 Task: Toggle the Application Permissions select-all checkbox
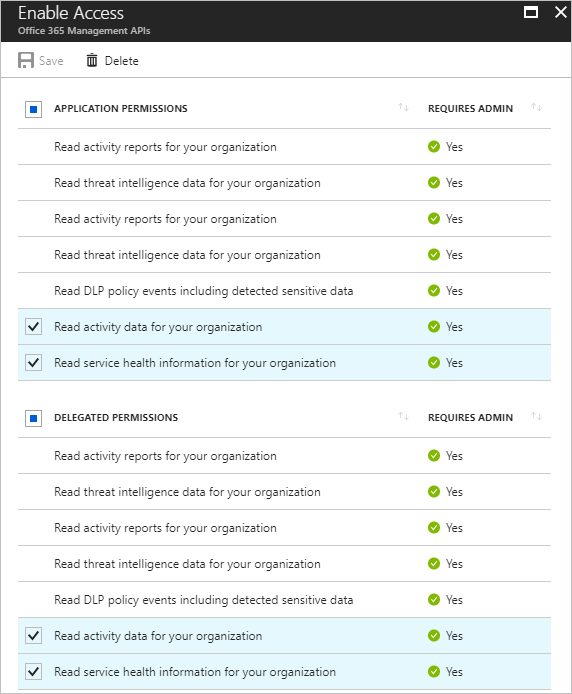coord(34,109)
